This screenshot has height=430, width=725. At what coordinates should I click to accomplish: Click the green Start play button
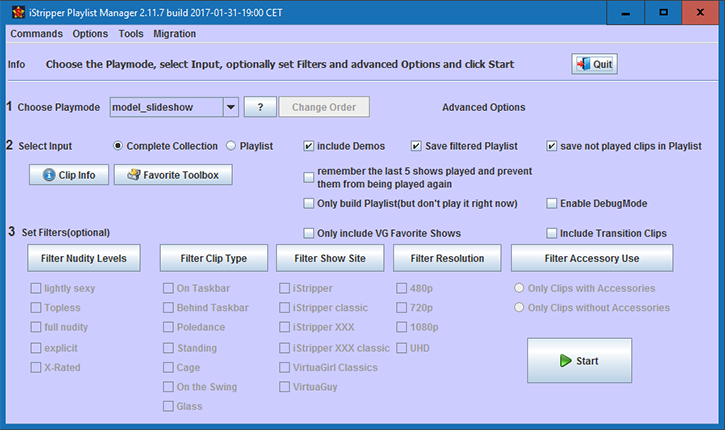[579, 361]
